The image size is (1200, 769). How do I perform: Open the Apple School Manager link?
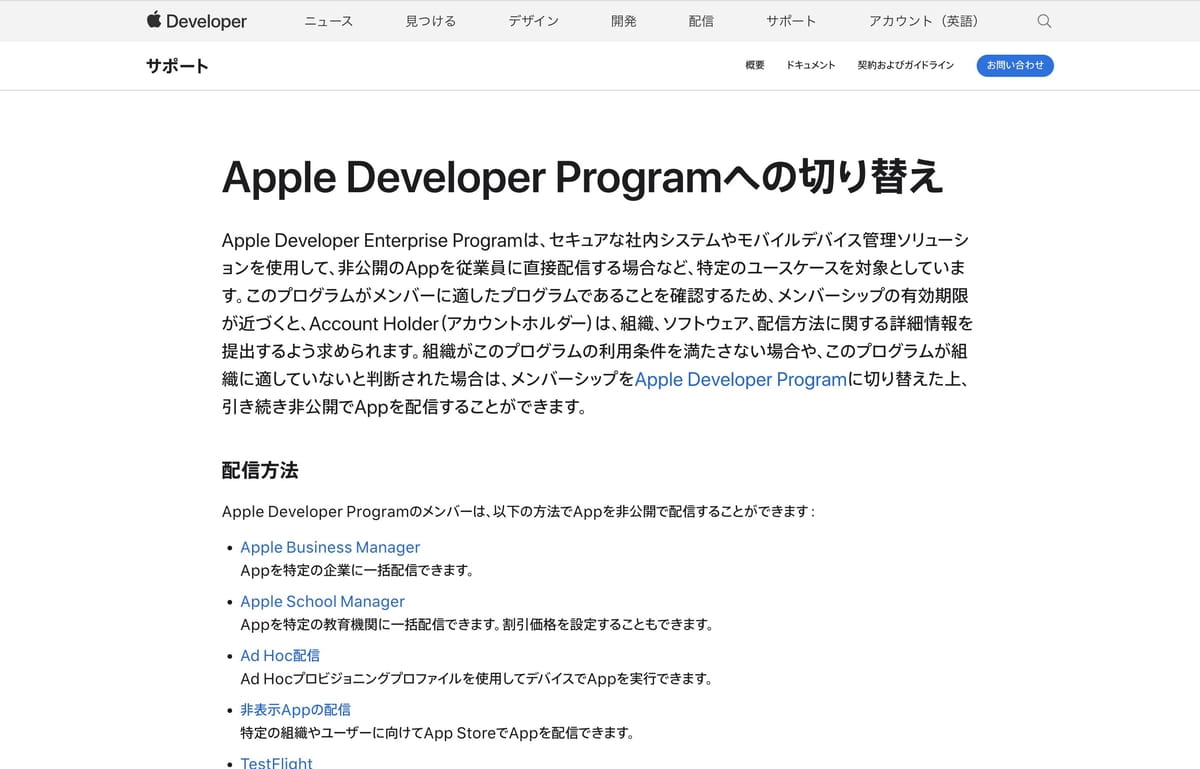[322, 601]
